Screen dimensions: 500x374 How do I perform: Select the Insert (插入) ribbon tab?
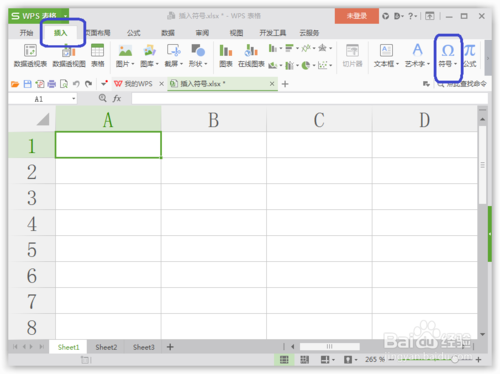point(61,33)
